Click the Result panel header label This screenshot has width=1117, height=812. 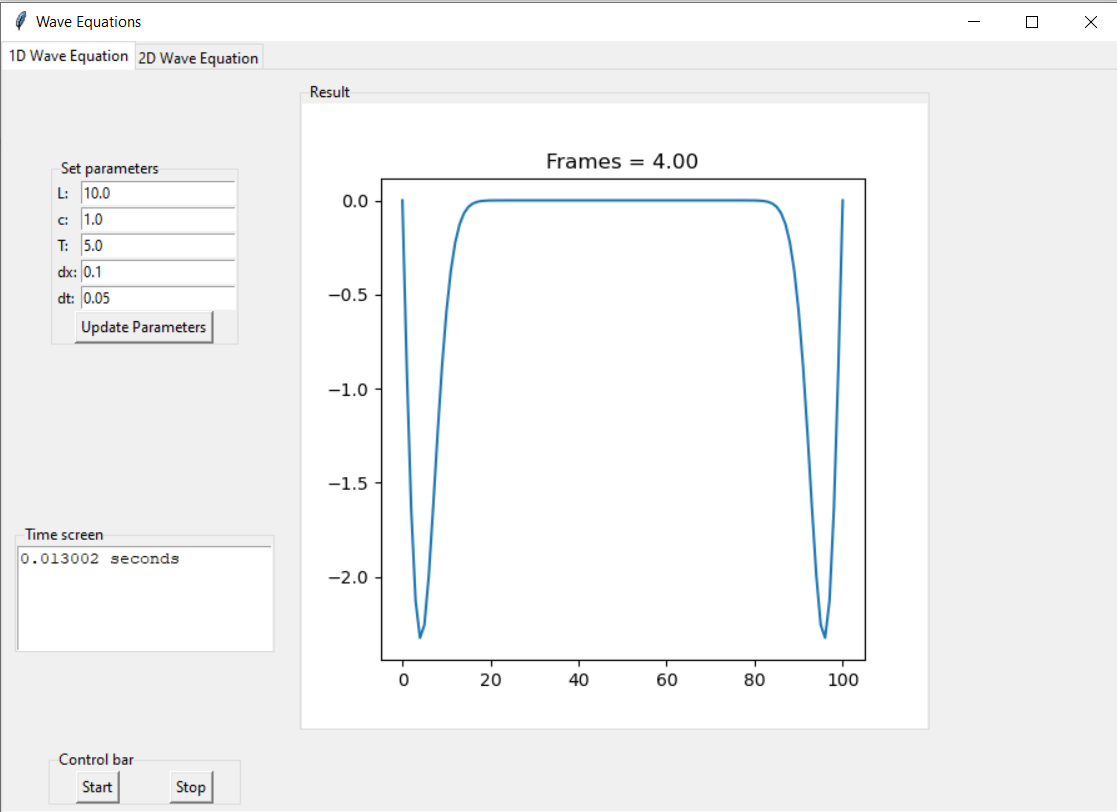click(x=330, y=91)
